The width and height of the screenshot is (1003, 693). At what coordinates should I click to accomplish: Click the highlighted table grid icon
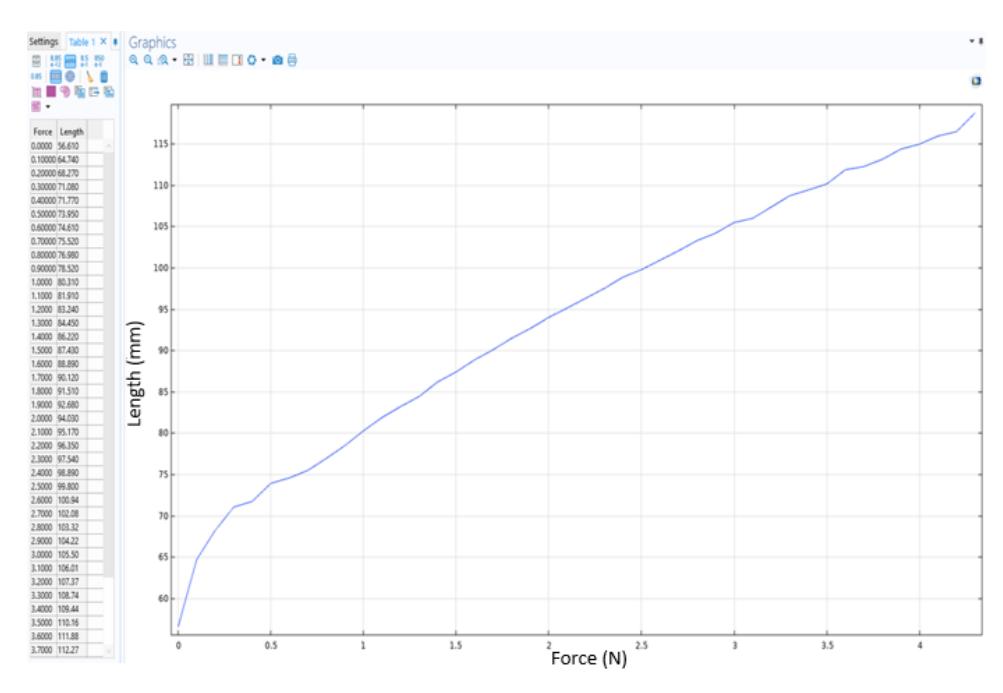[x=56, y=76]
